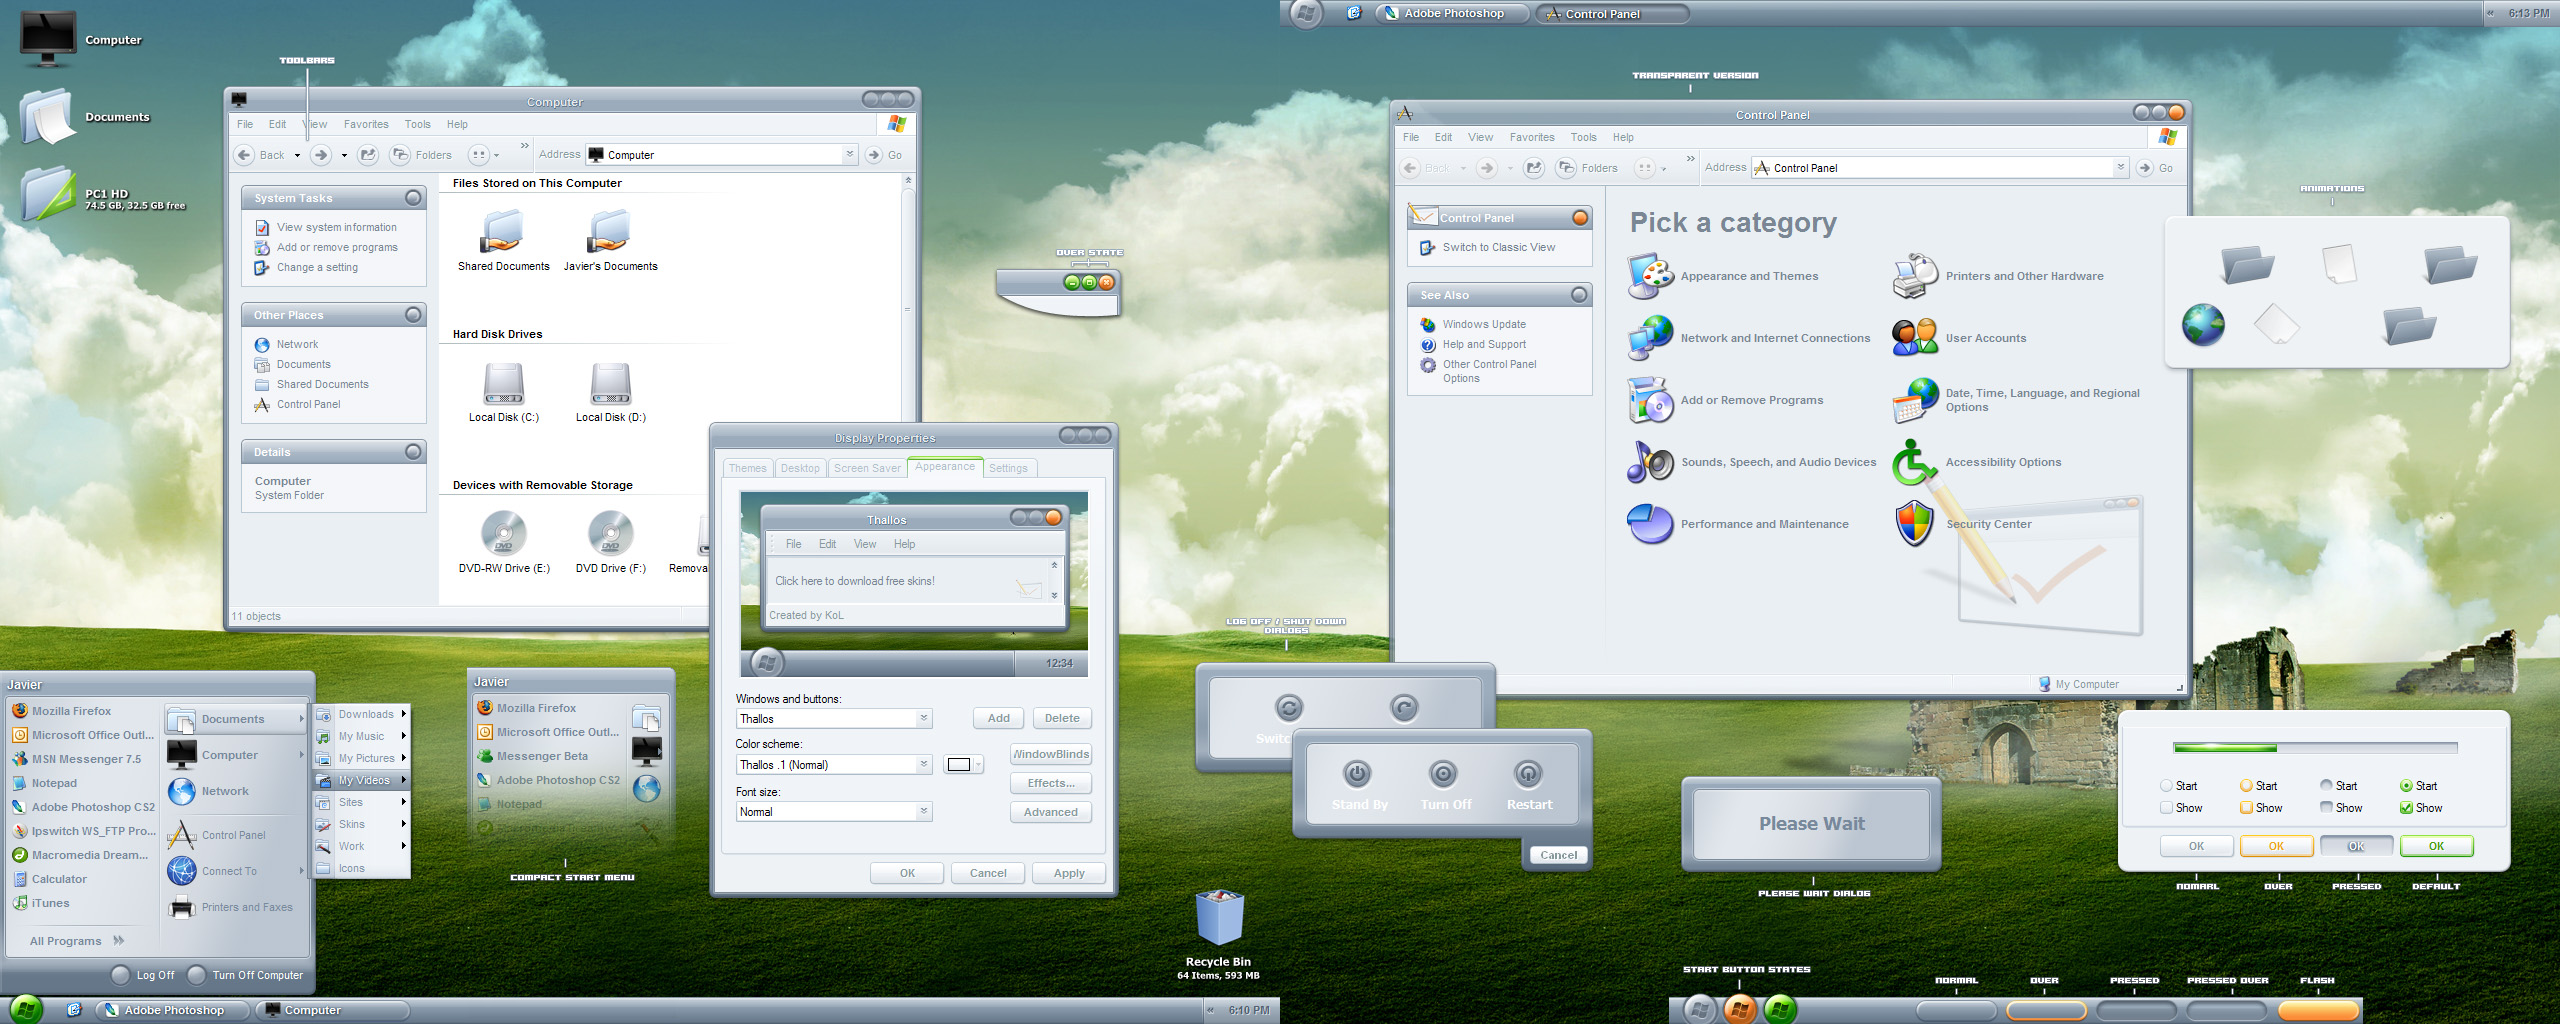
Task: Open Tools menu in Control Panel window
Action: tap(1583, 137)
